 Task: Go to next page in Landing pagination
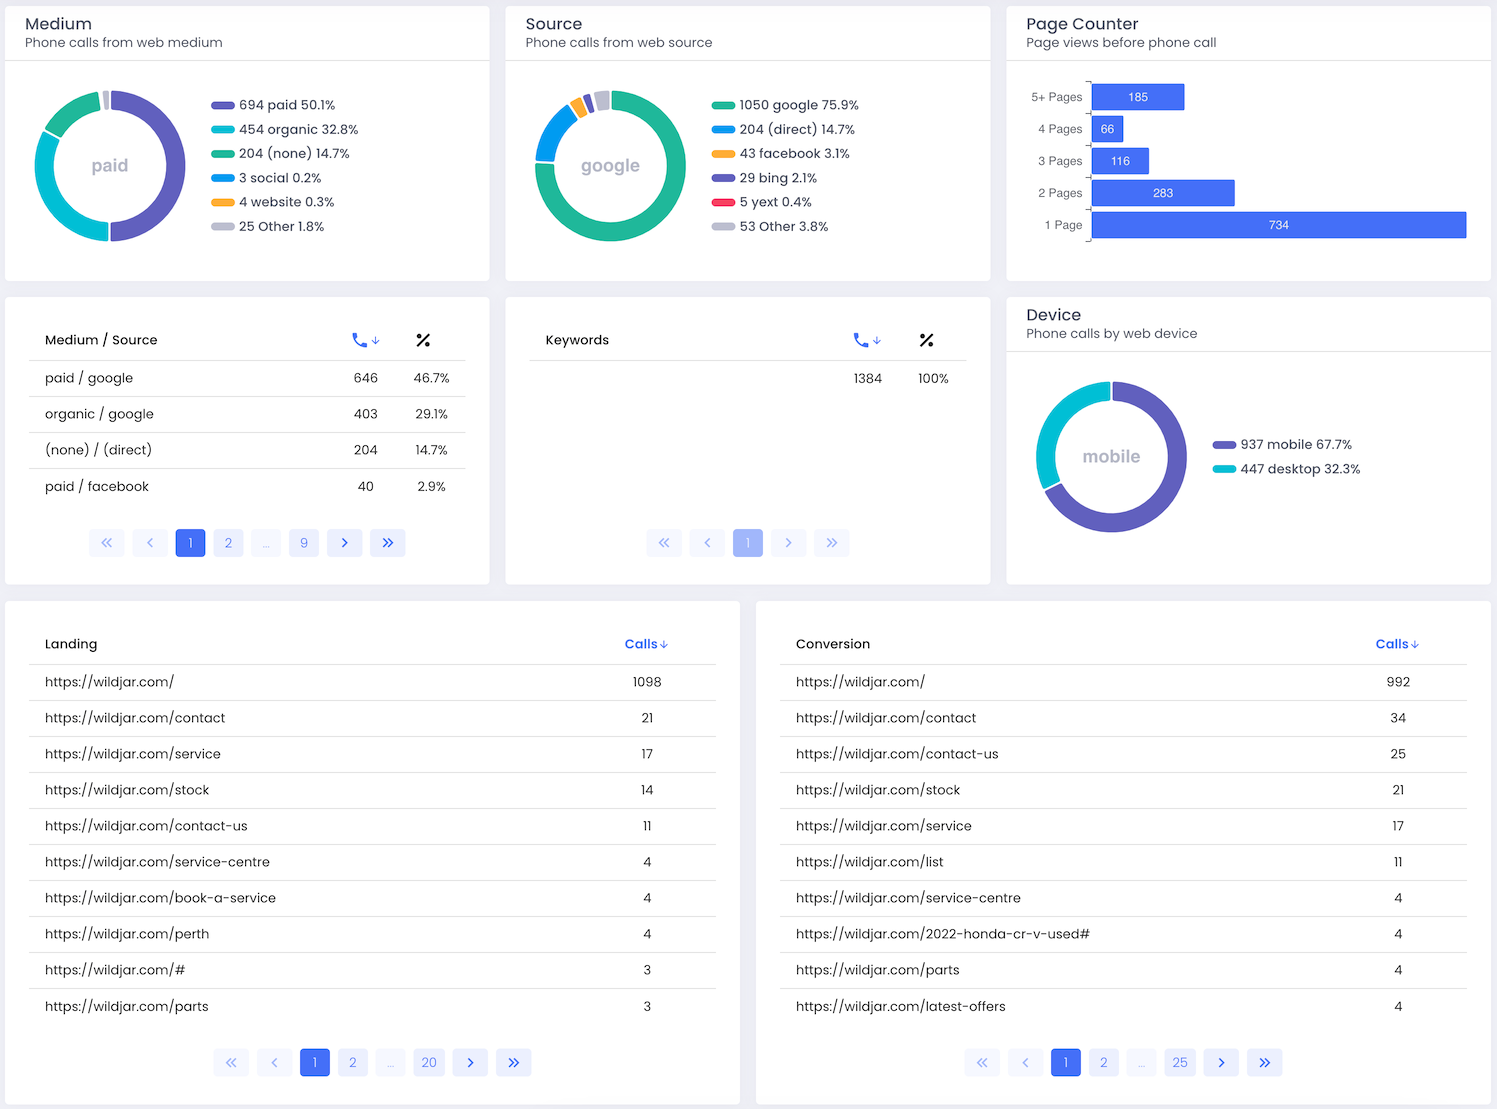[x=470, y=1062]
